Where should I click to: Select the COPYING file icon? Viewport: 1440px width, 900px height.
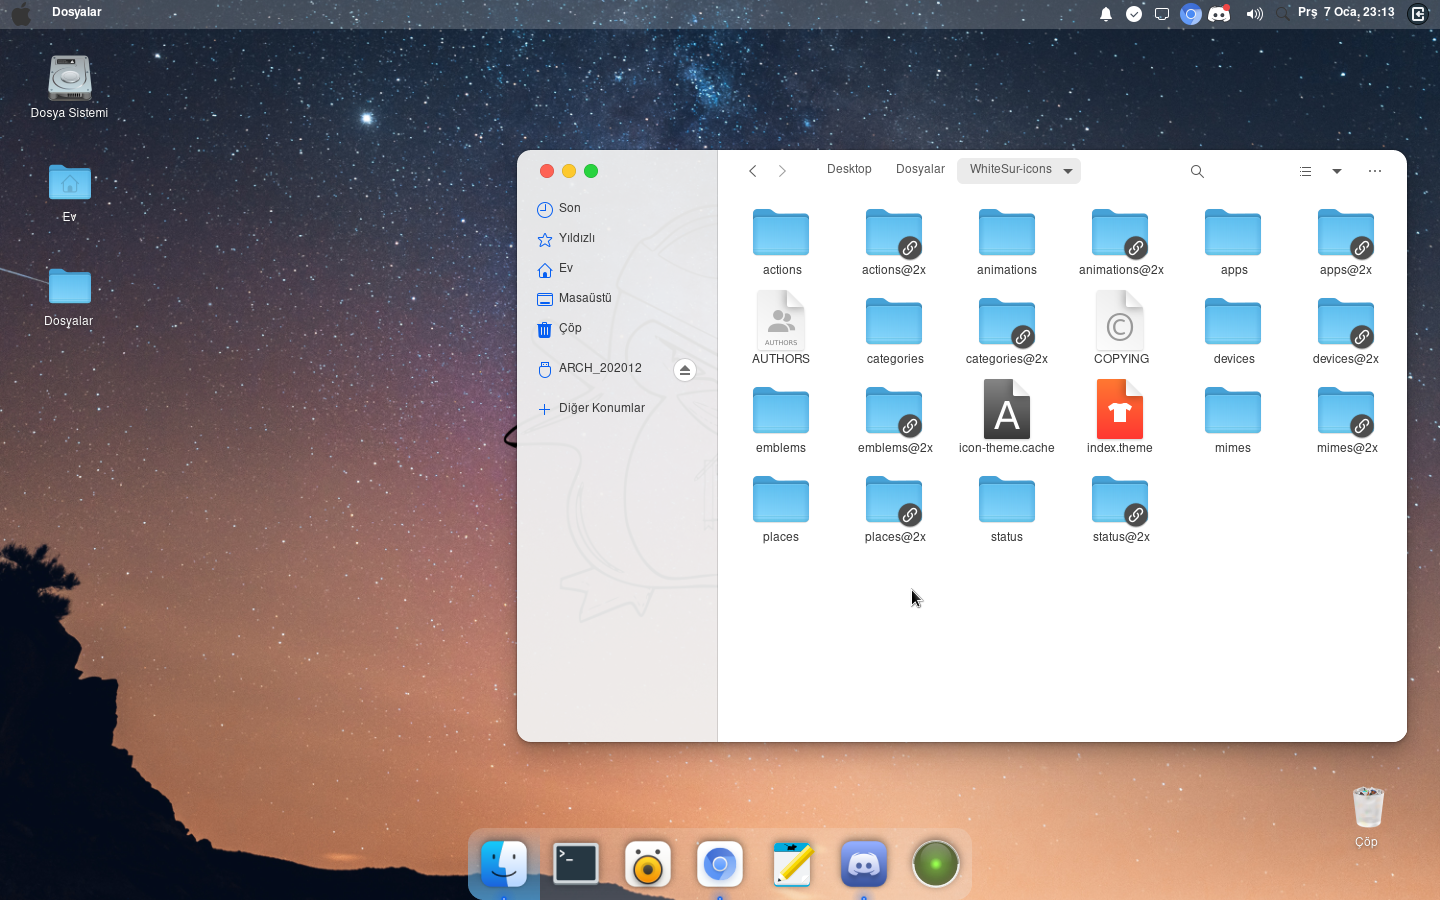point(1119,321)
